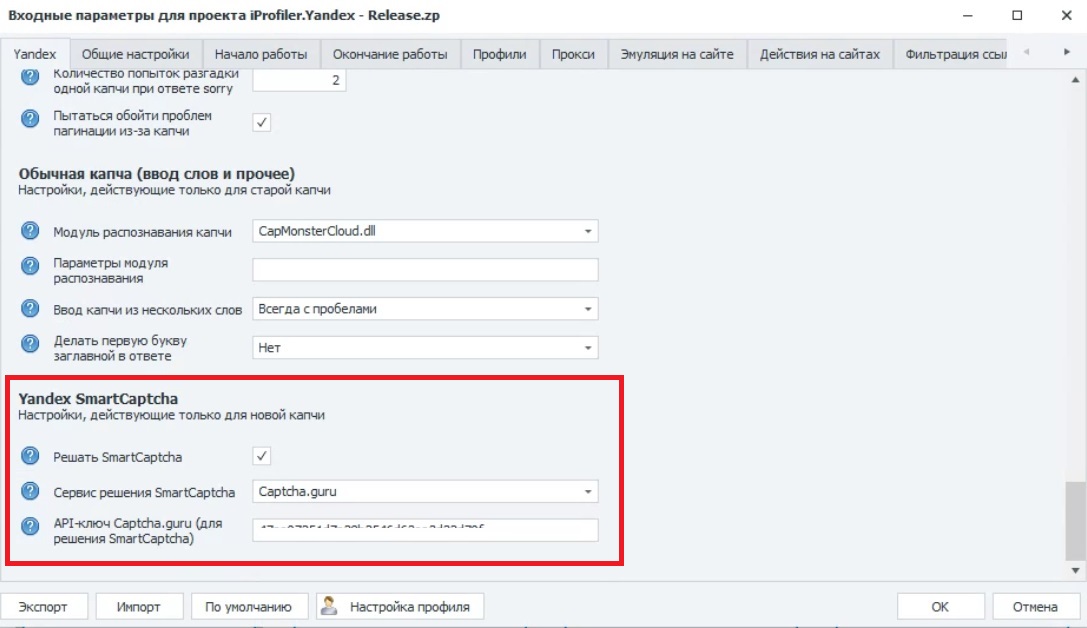Open Настройка профиля settings

click(400, 607)
